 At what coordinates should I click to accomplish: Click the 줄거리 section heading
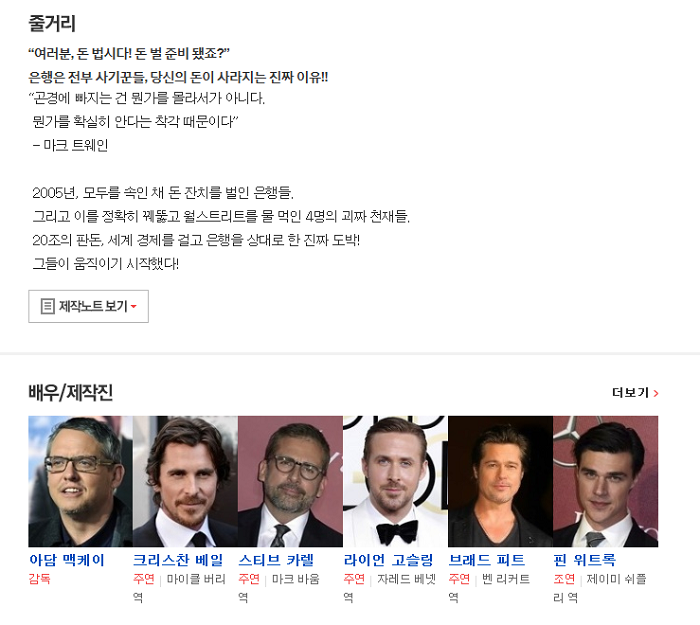click(x=52, y=23)
